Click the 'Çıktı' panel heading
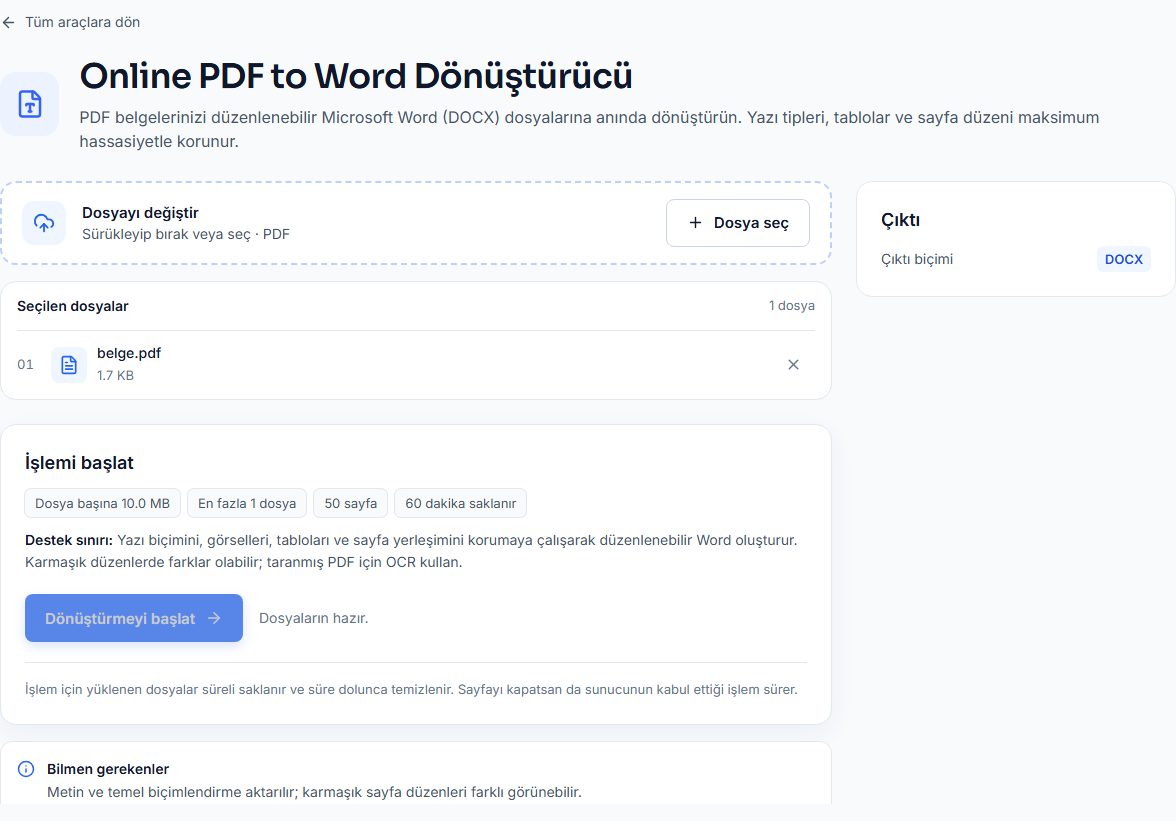Image resolution: width=1176 pixels, height=821 pixels. pyautogui.click(x=900, y=220)
